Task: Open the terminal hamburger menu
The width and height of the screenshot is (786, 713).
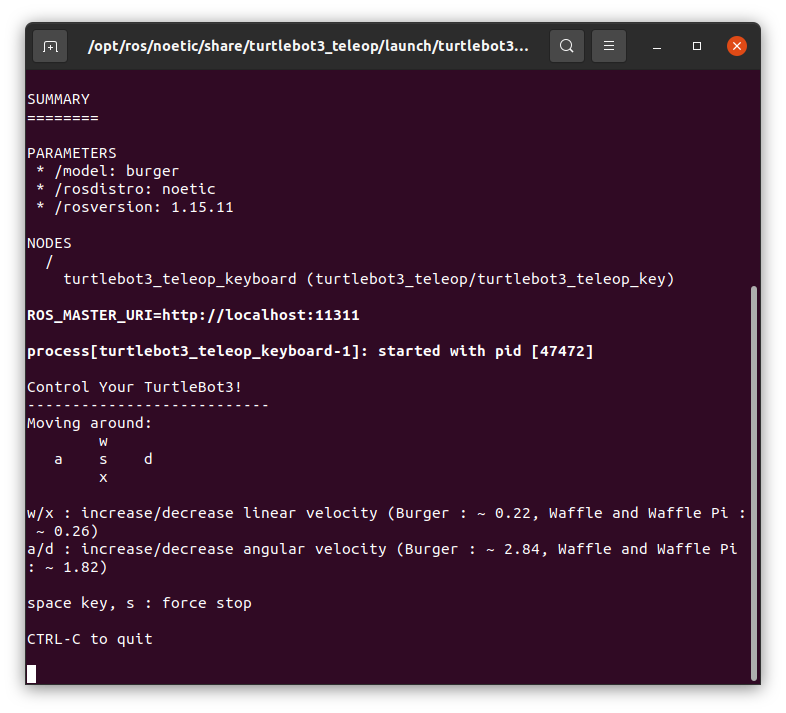Action: (x=609, y=46)
